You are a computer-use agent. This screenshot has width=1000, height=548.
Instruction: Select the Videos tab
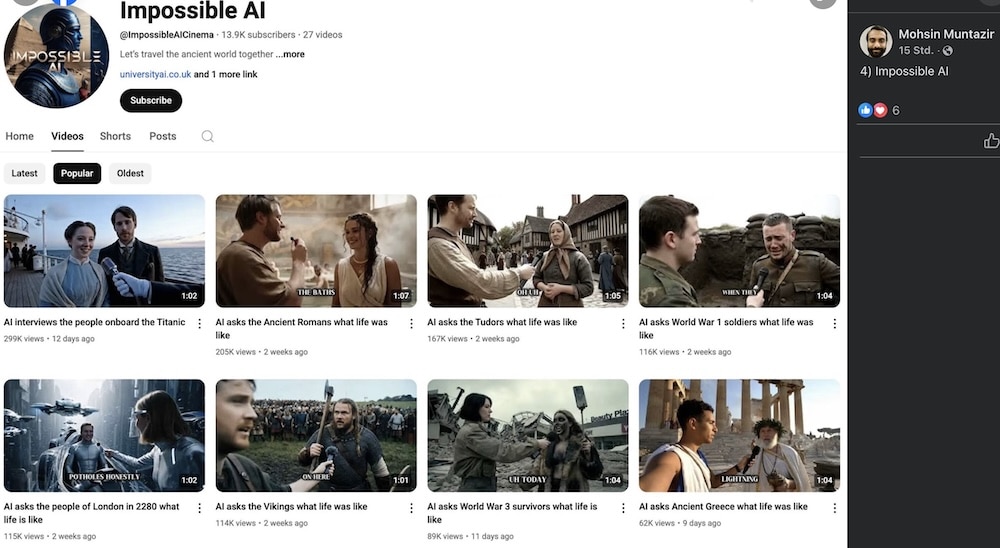pyautogui.click(x=67, y=136)
